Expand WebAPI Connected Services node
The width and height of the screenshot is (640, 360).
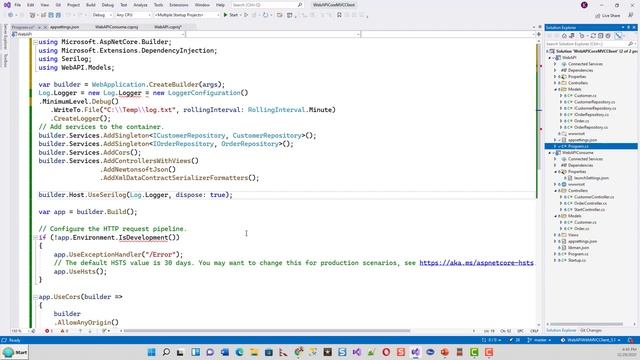pos(555,64)
